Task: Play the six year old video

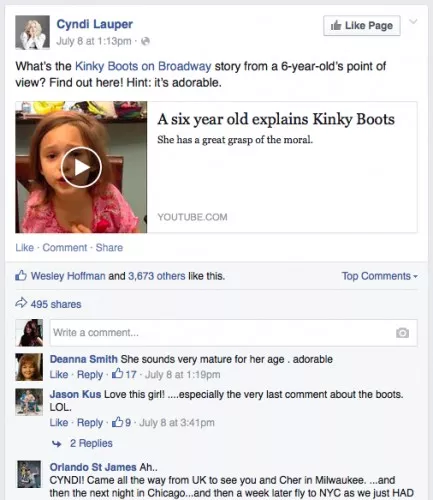Action: pos(81,167)
